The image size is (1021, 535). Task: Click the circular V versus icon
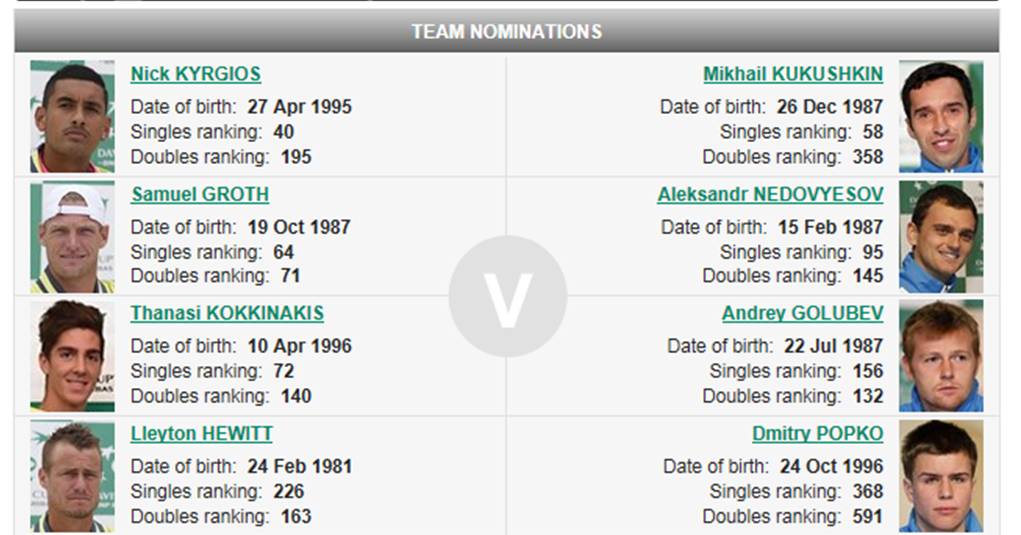[507, 297]
